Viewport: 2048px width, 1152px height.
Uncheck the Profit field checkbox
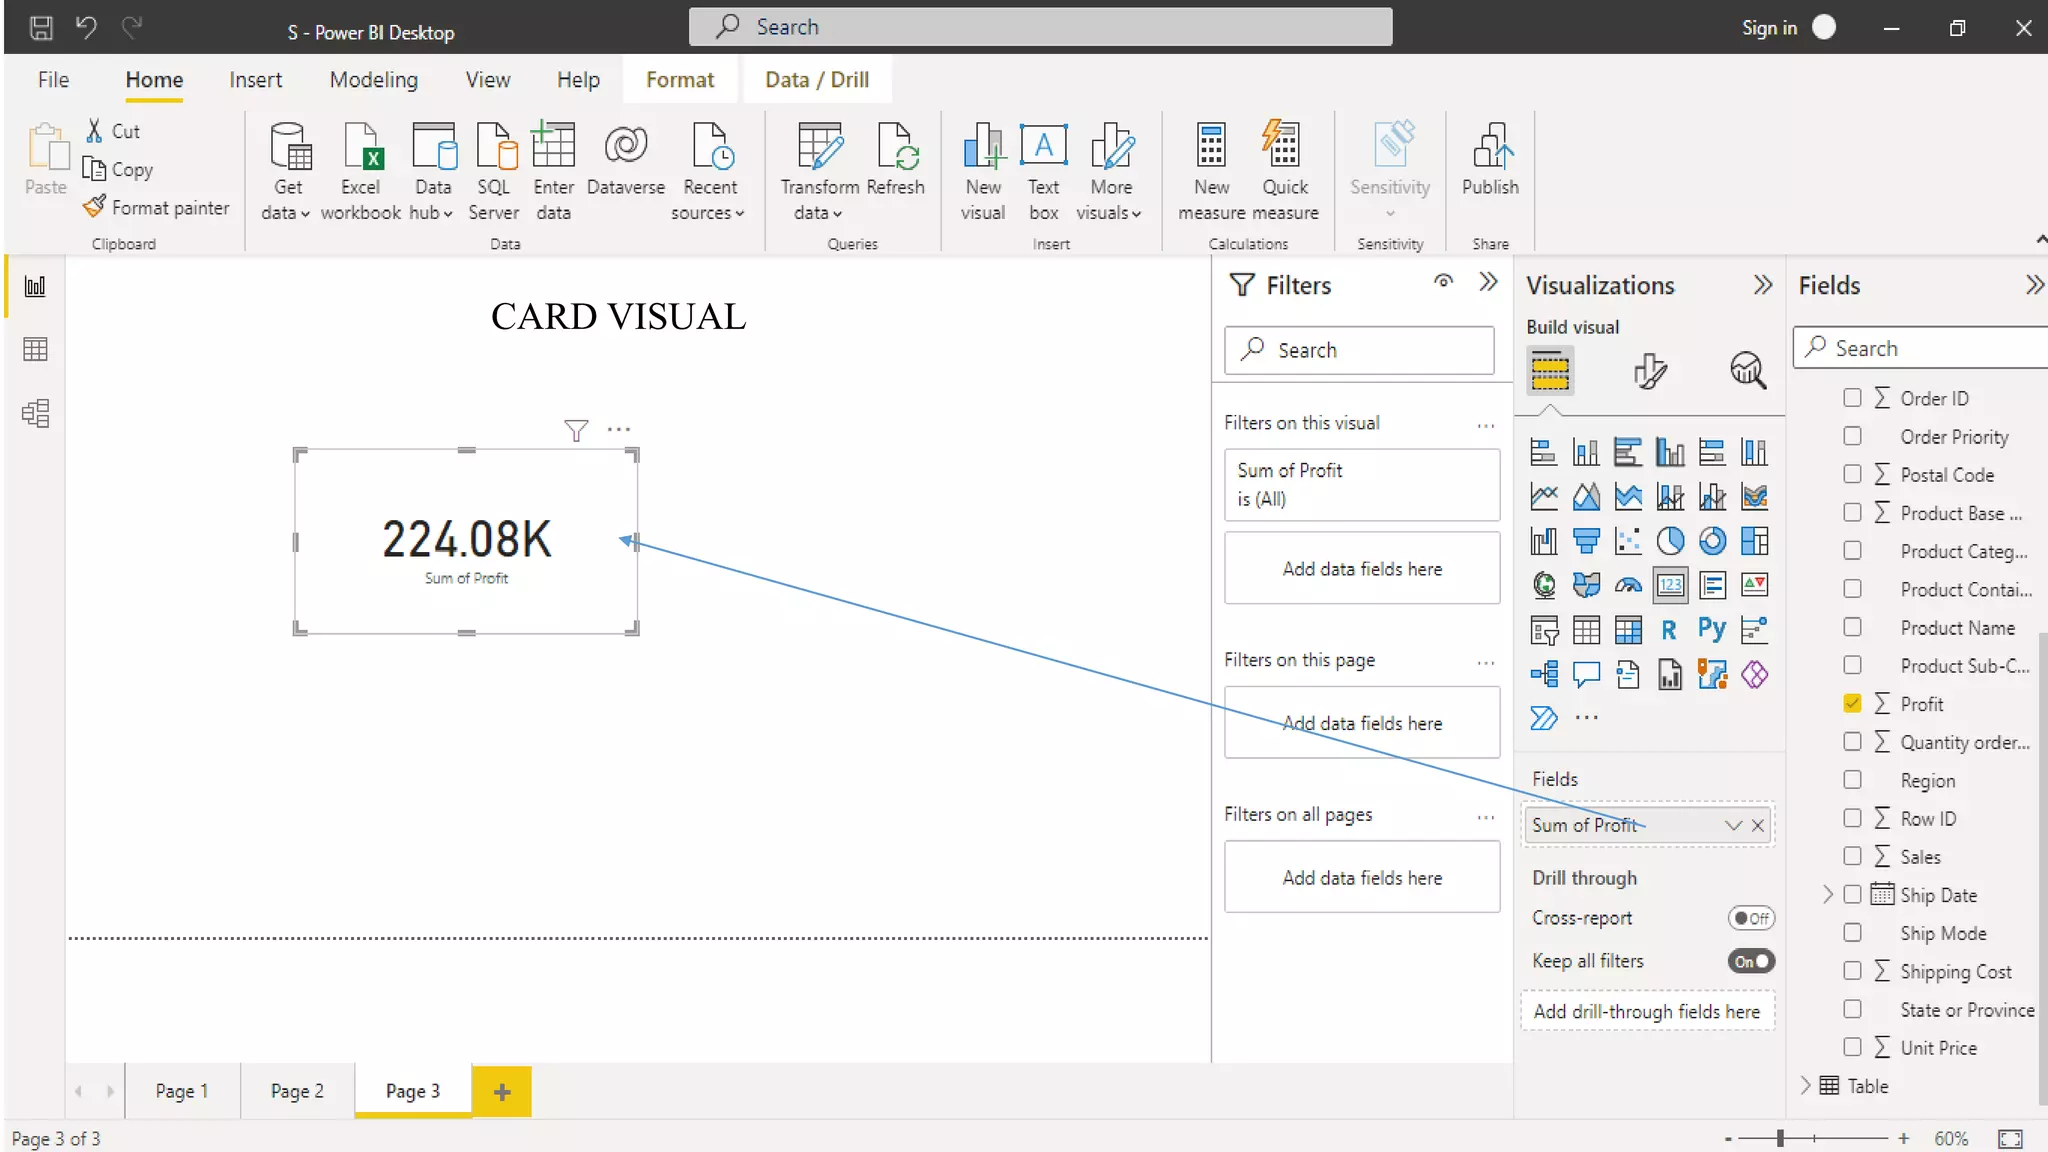[x=1852, y=704]
